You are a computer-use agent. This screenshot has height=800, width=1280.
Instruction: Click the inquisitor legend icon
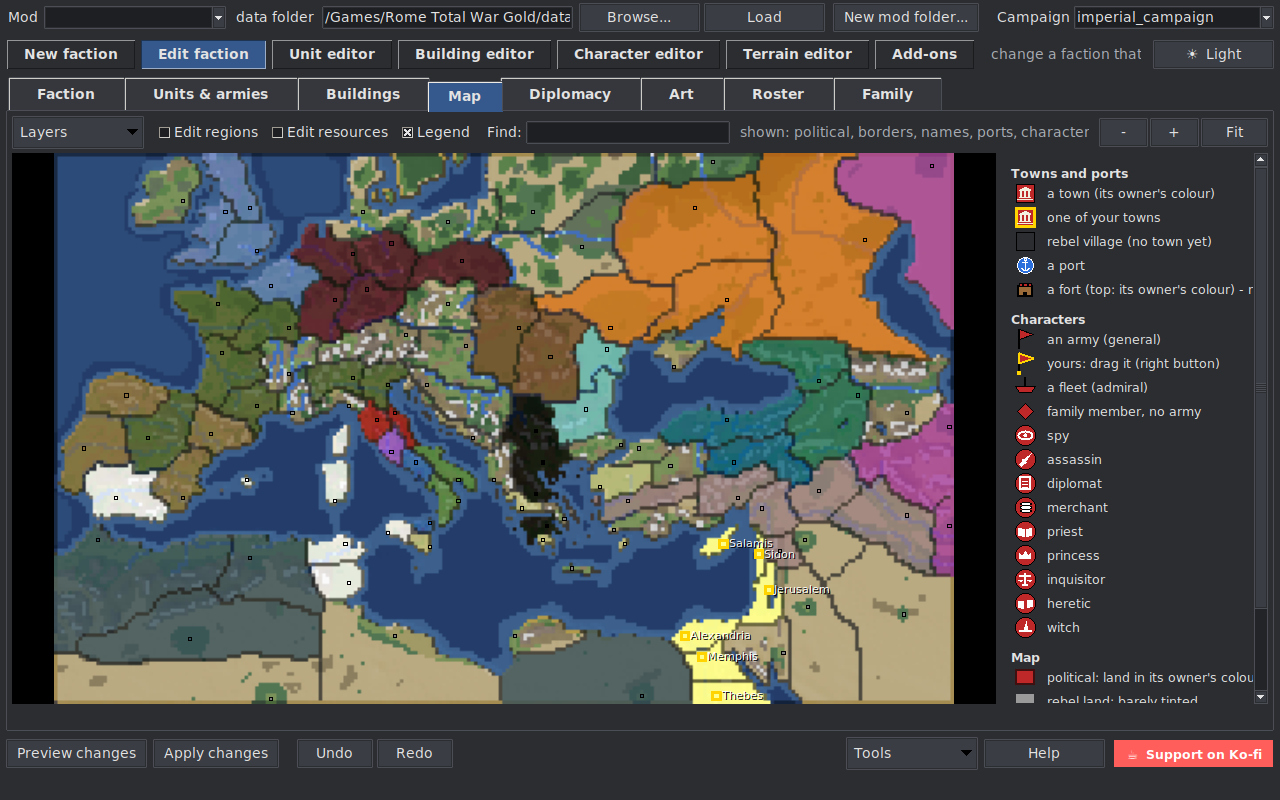[1025, 580]
